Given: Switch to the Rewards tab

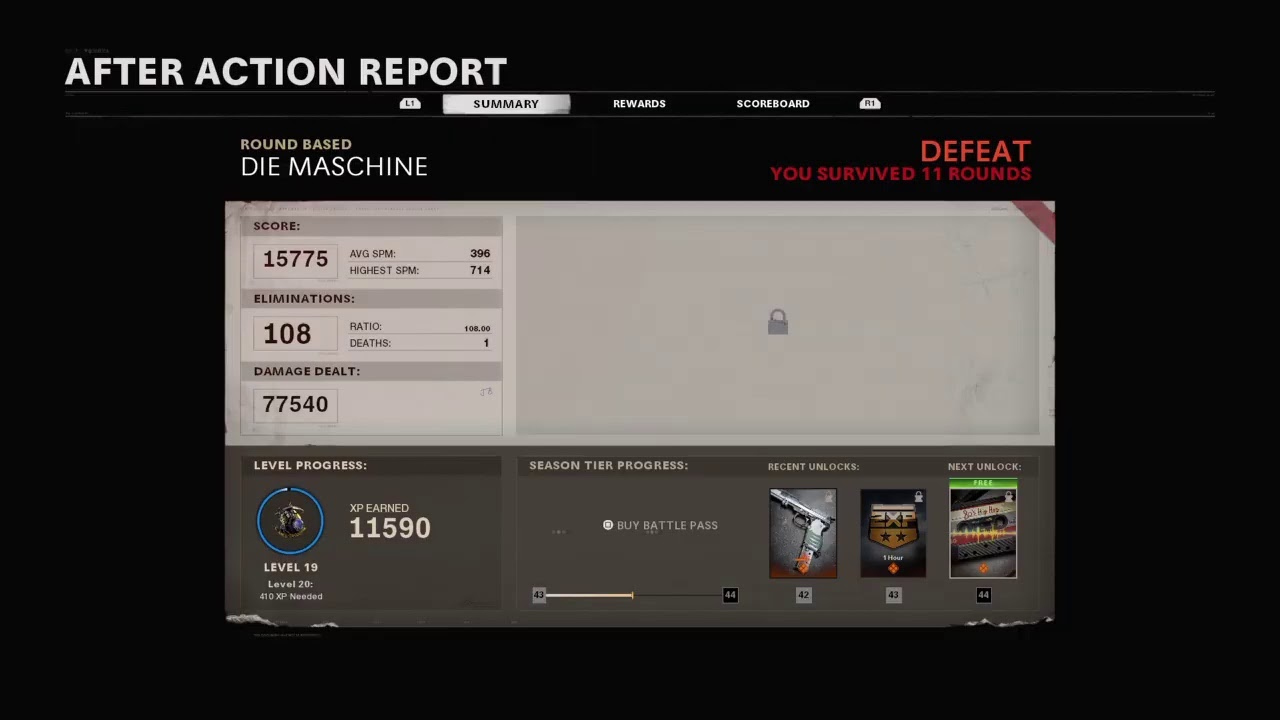Looking at the screenshot, I should coord(639,104).
